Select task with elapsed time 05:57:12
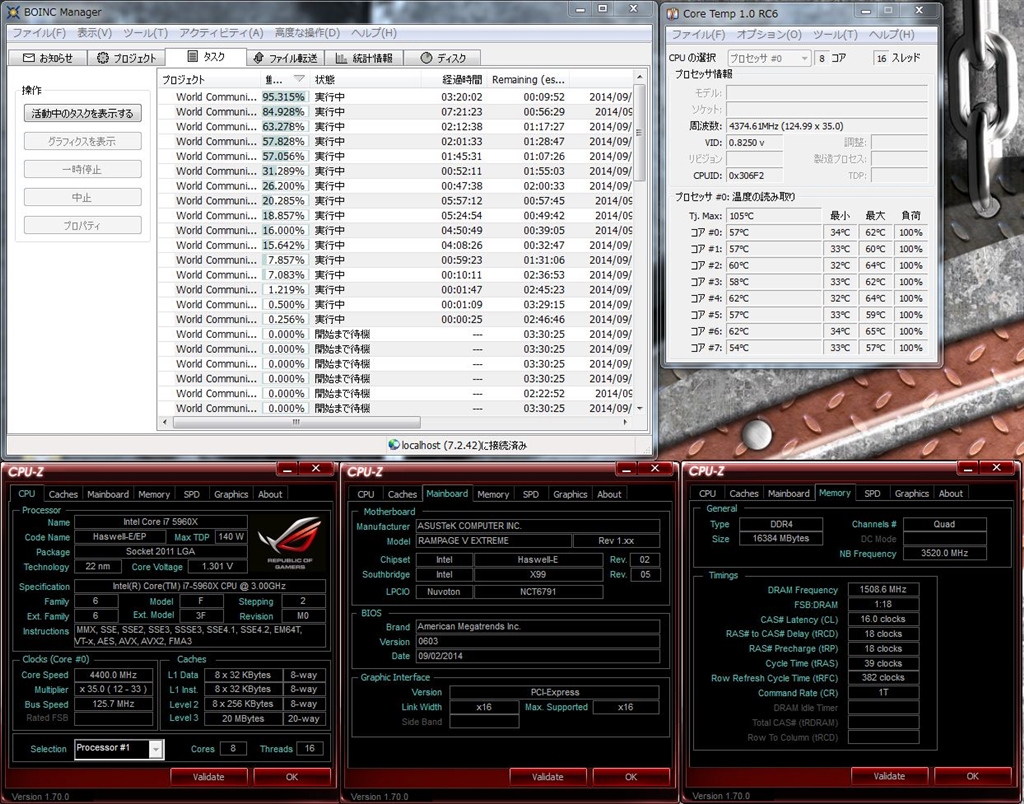The height and width of the screenshot is (804, 1024). click(396, 201)
